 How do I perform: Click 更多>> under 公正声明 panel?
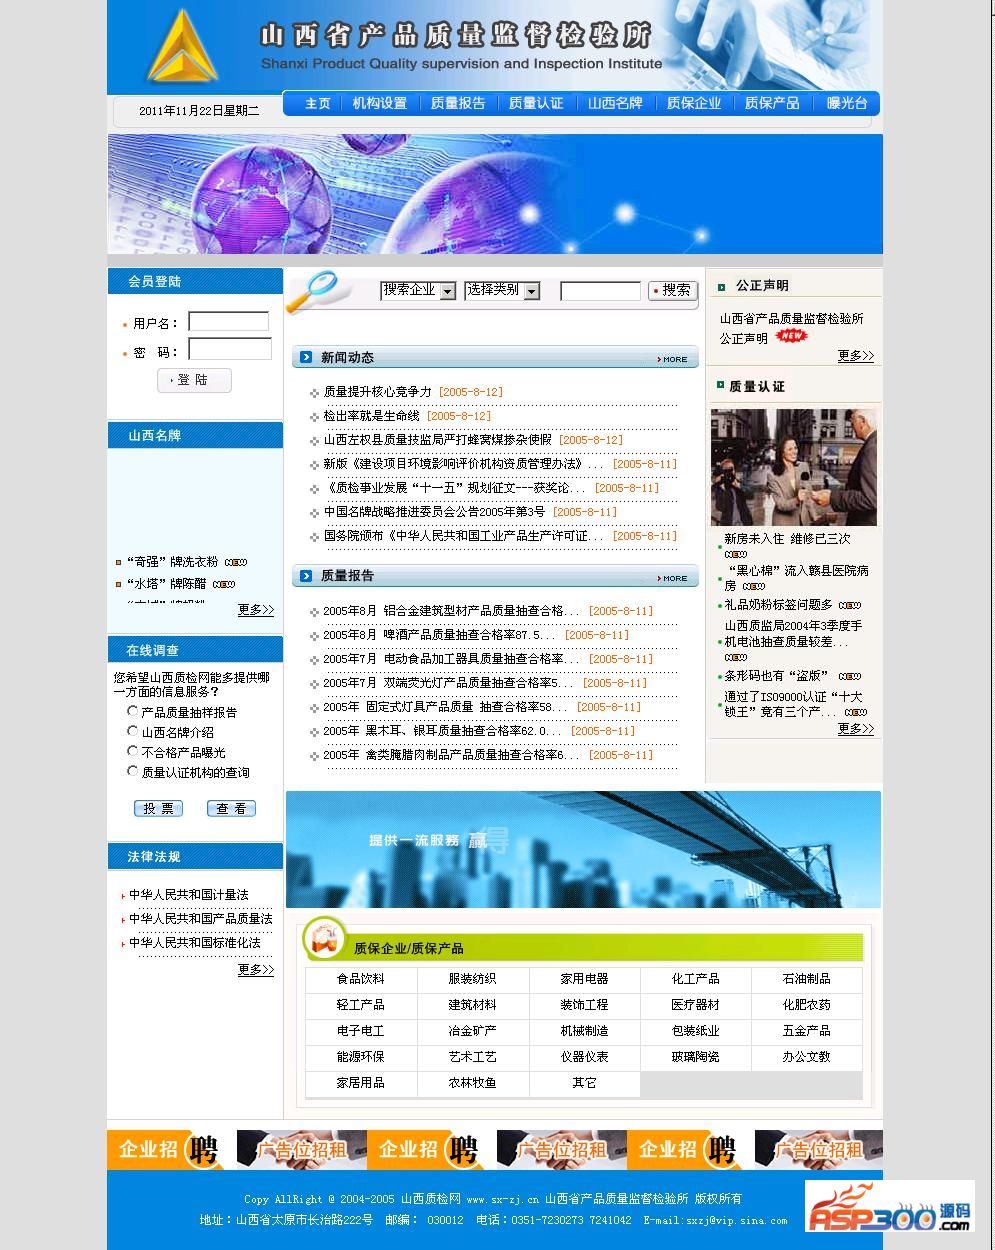coord(856,355)
